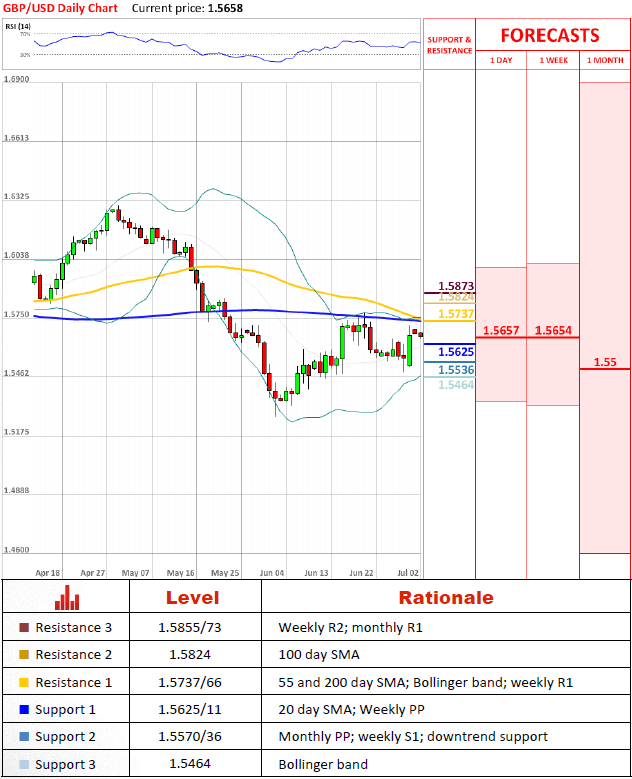Image resolution: width=632 pixels, height=779 pixels.
Task: Click the Resistance 3 maroon color swatch
Action: click(x=24, y=627)
